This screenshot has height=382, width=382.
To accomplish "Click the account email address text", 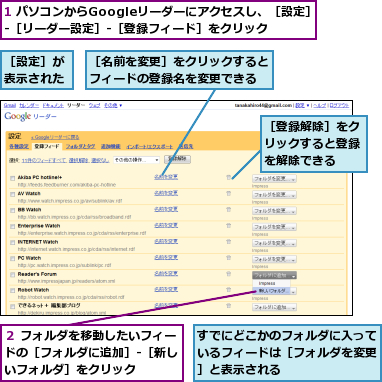I will tap(263, 105).
